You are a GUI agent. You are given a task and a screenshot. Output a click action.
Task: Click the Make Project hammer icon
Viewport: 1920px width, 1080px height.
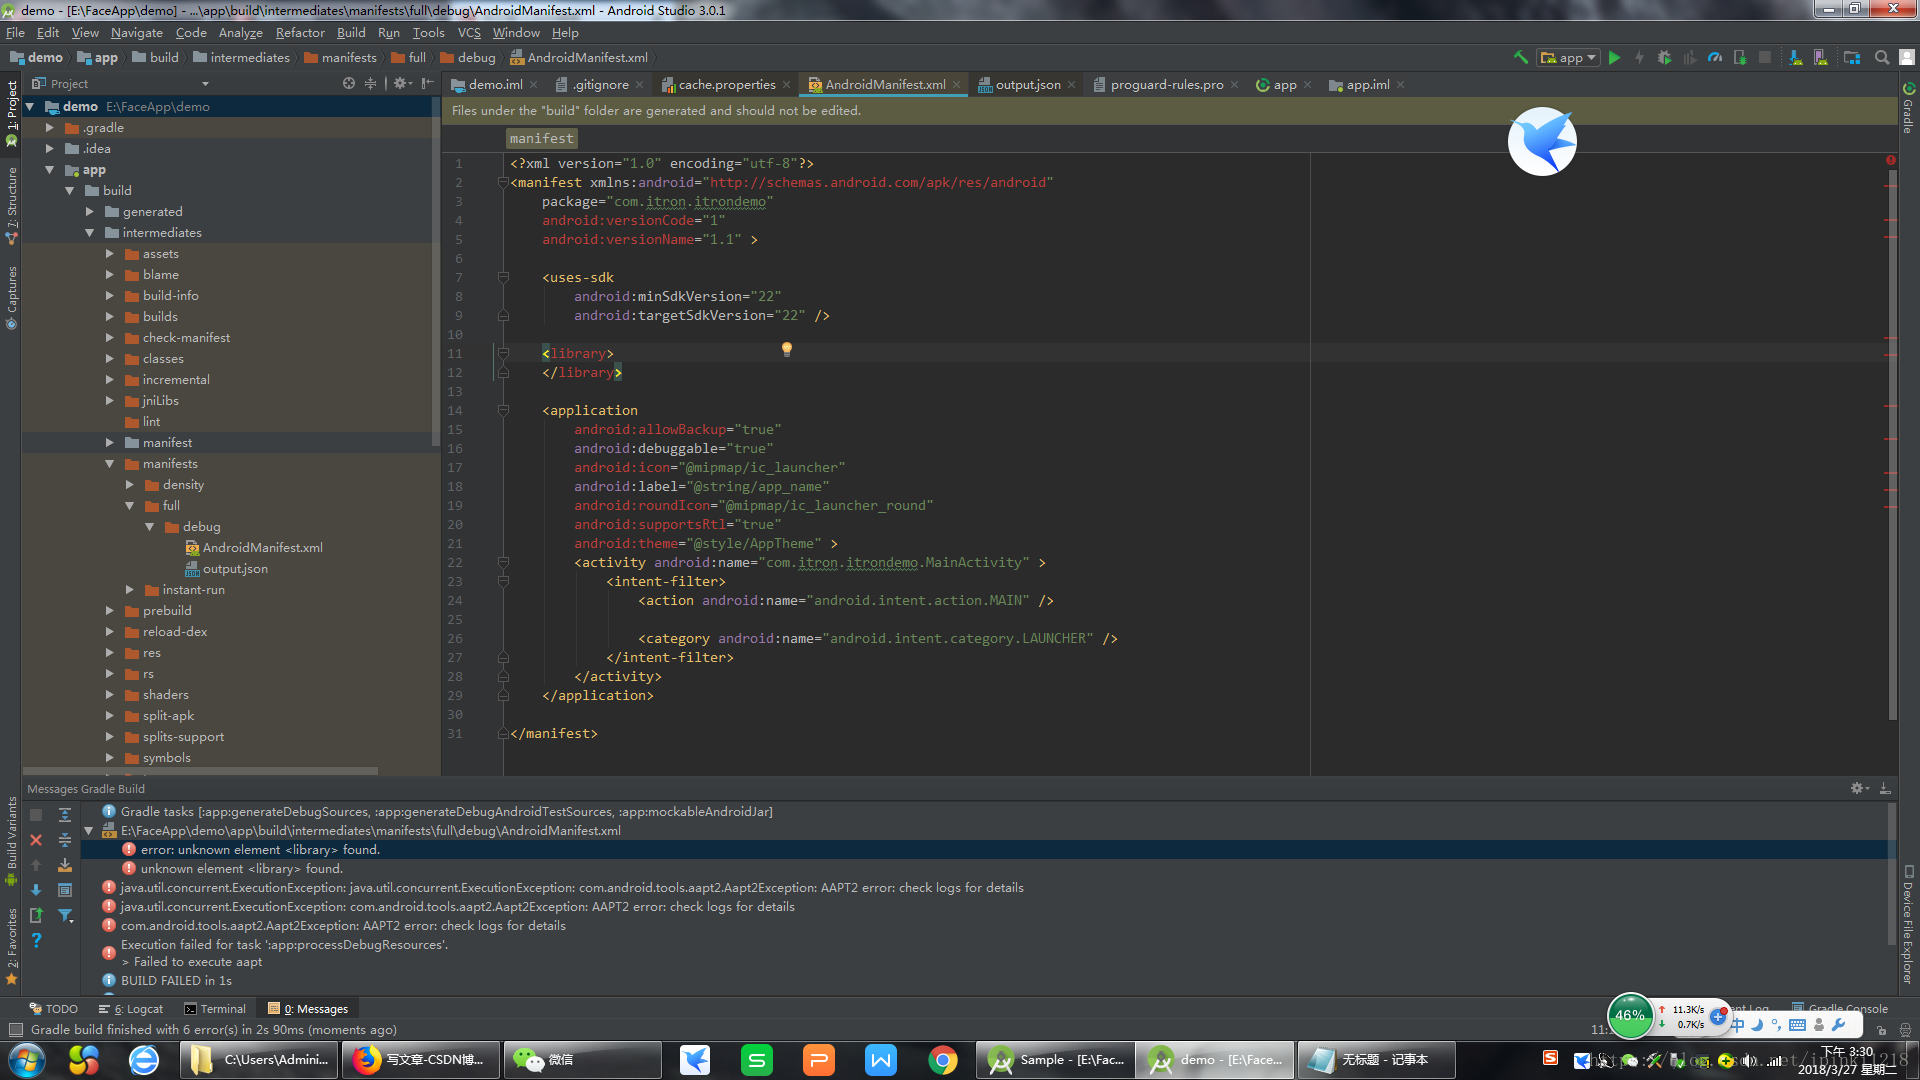[x=1521, y=58]
